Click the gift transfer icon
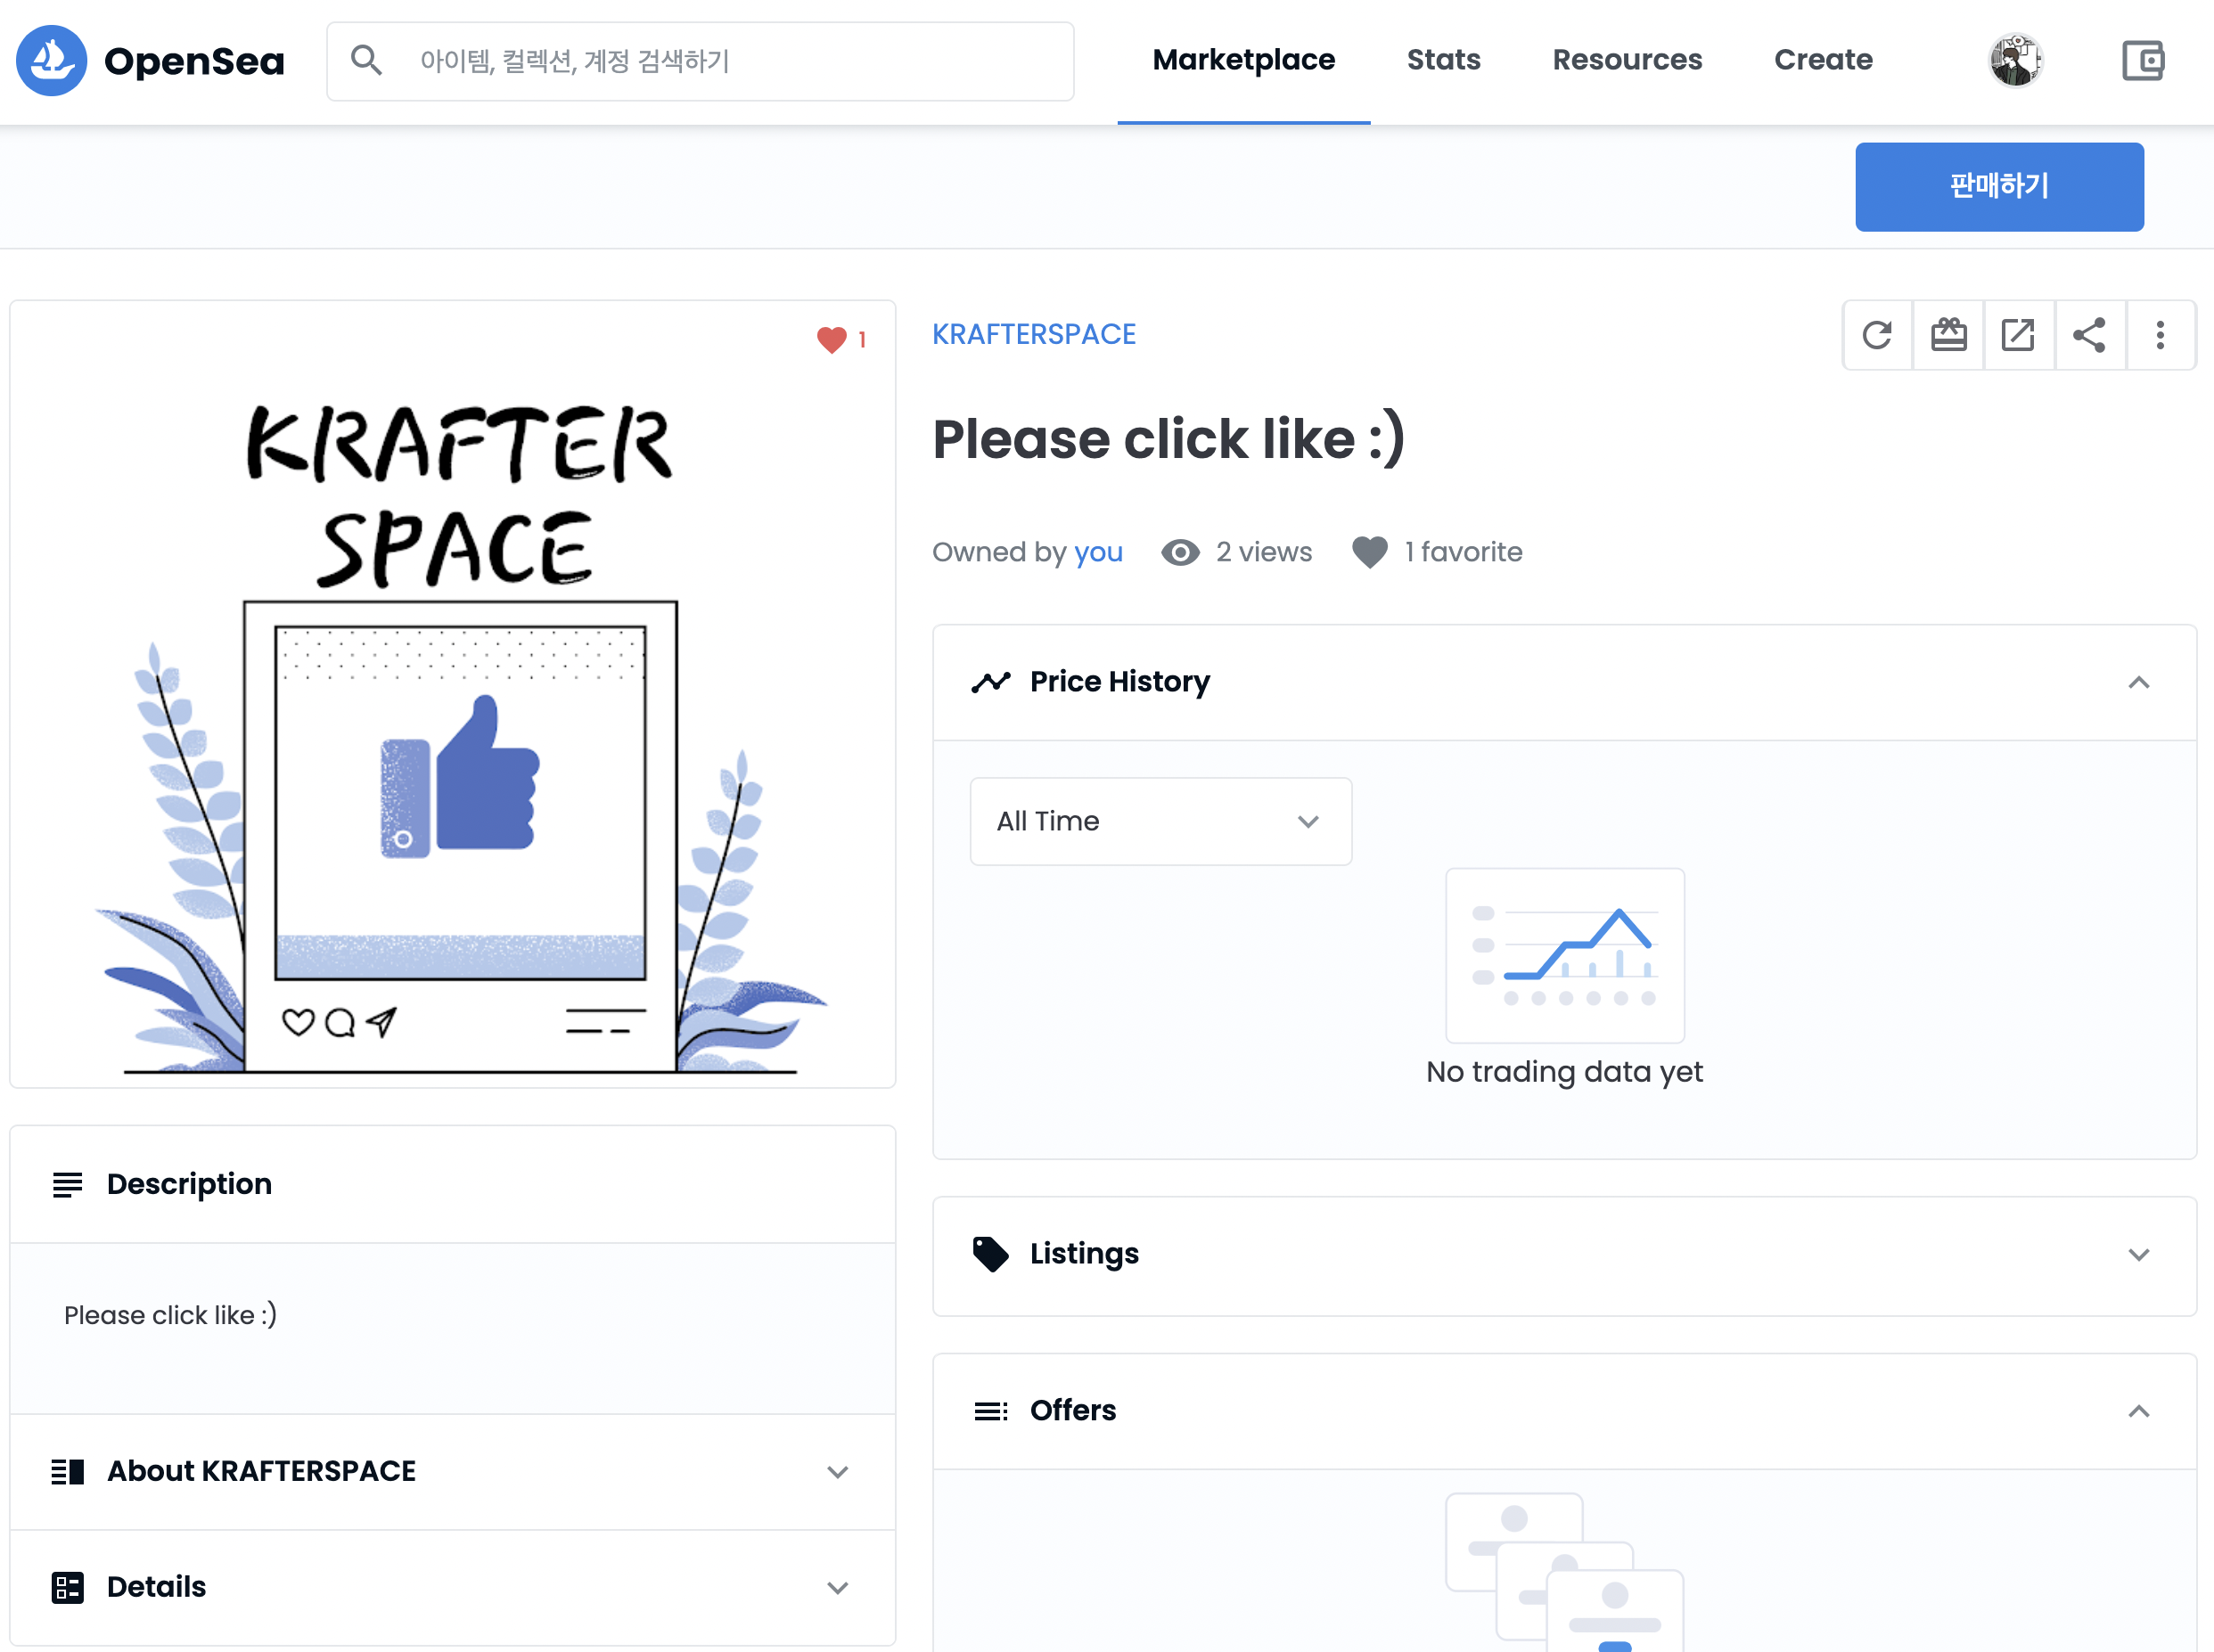This screenshot has width=2214, height=1652. [1948, 335]
